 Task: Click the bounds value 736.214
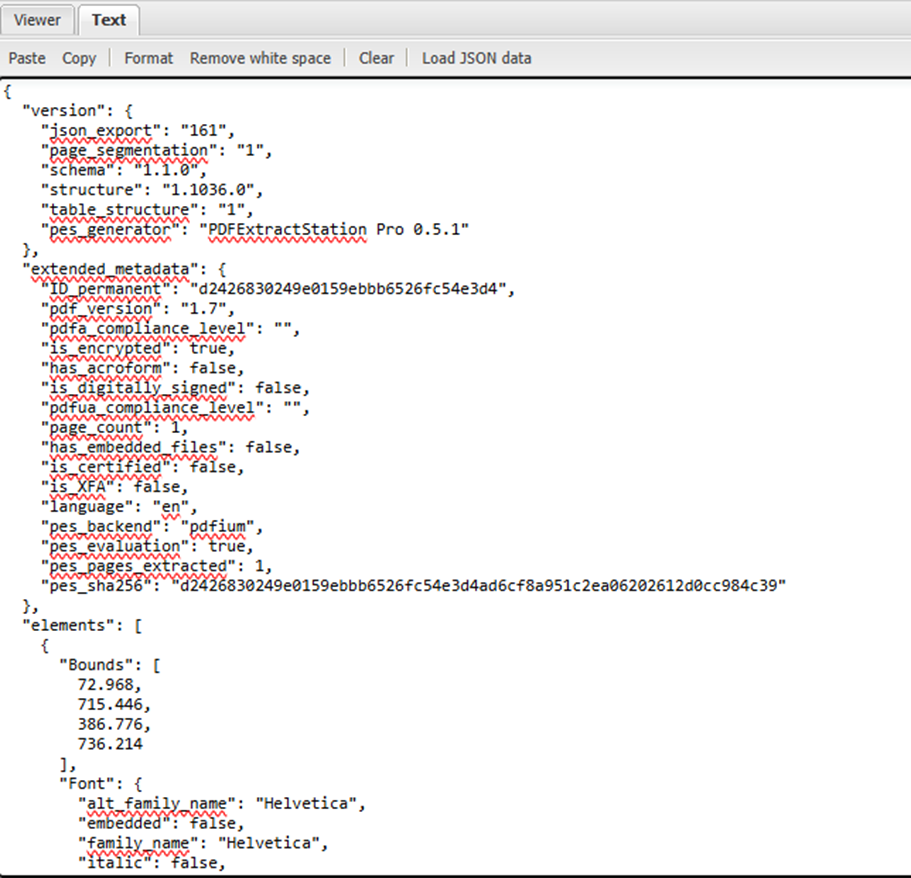pyautogui.click(x=110, y=744)
